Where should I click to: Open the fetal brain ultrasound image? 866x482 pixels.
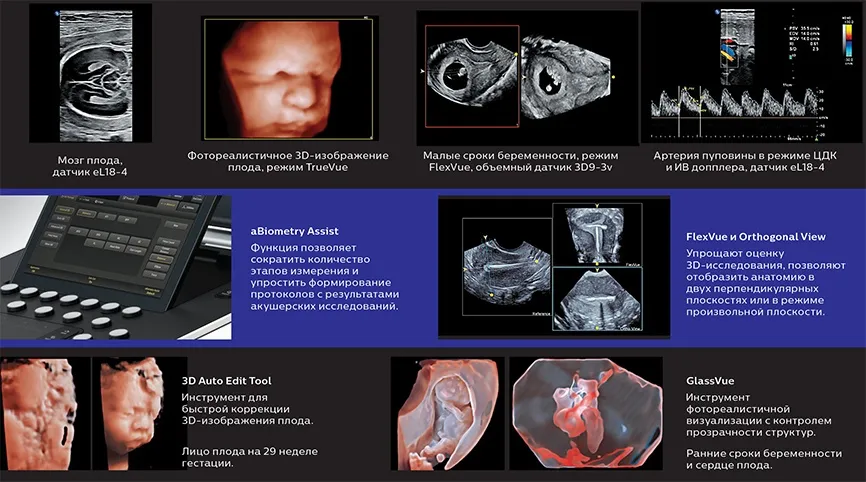91,73
